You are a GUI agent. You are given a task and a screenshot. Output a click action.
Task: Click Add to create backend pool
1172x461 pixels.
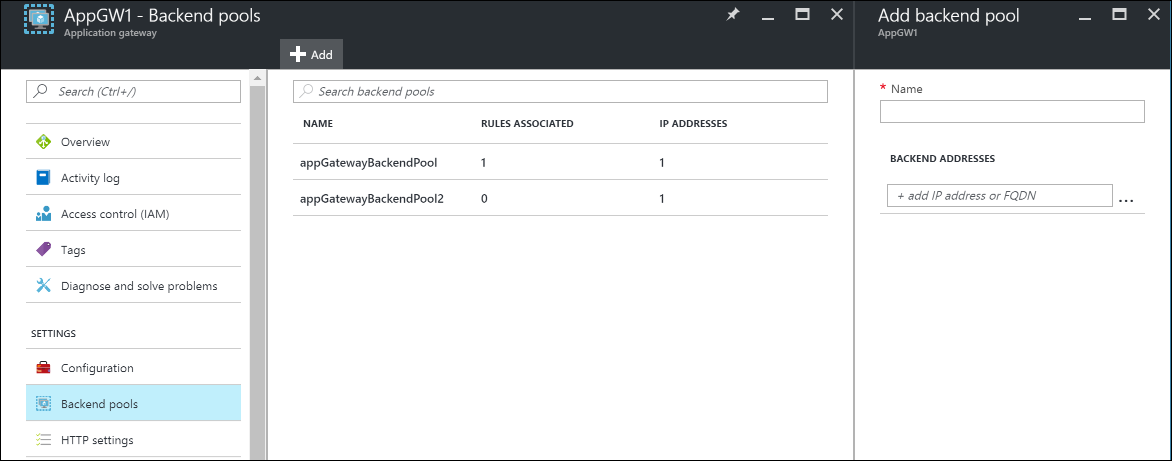tap(311, 54)
